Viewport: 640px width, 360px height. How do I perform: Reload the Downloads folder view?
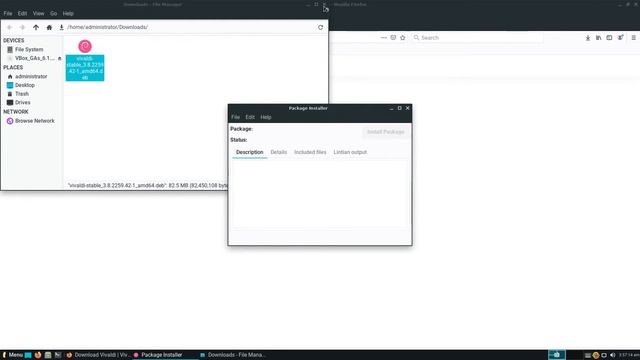320,27
